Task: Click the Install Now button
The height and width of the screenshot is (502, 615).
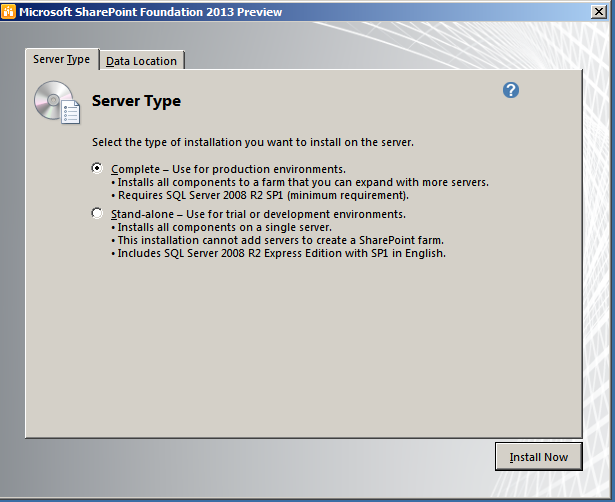Action: [539, 457]
